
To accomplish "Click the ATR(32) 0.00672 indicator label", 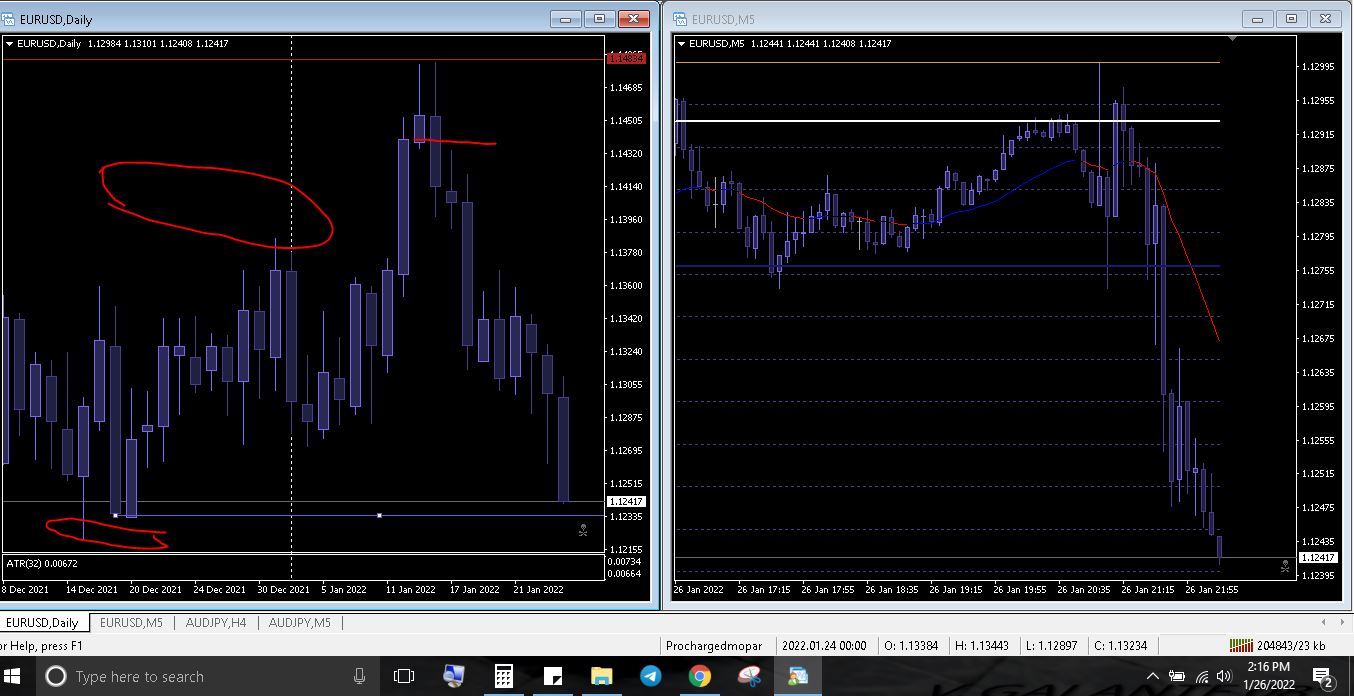I will [x=42, y=563].
